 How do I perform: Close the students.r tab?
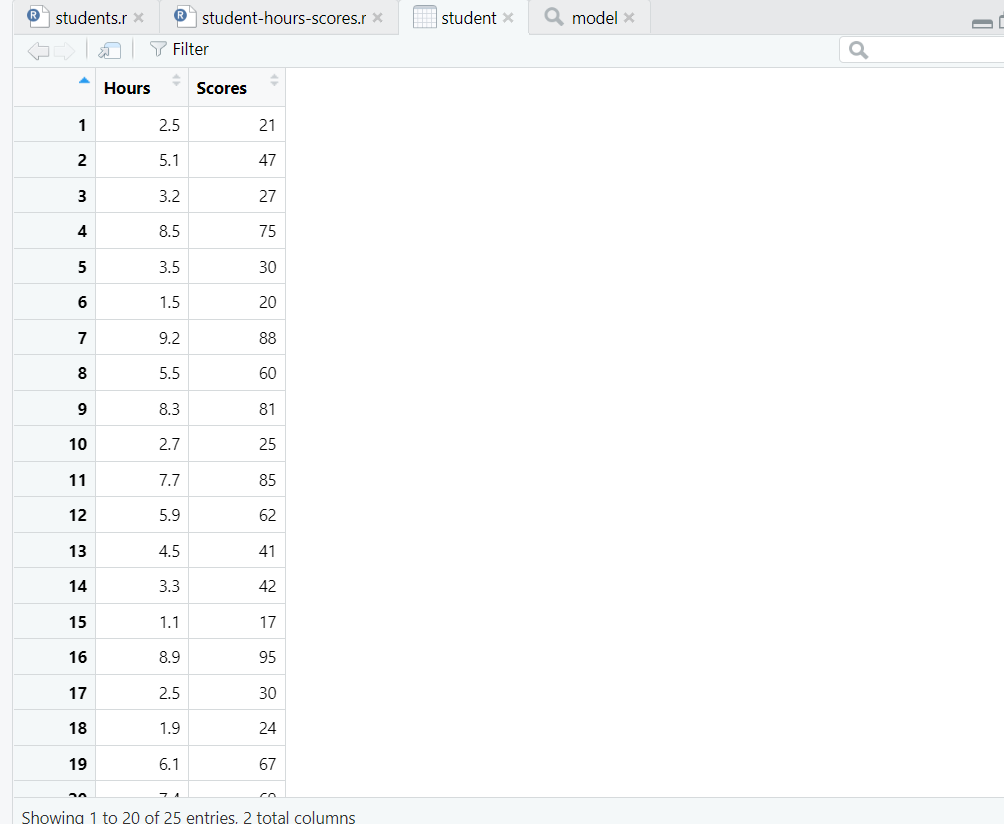coord(137,17)
